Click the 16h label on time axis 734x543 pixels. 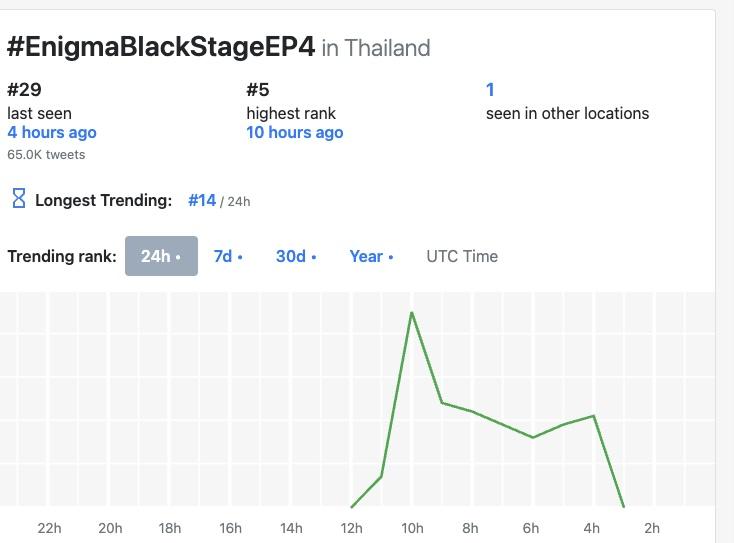click(230, 528)
